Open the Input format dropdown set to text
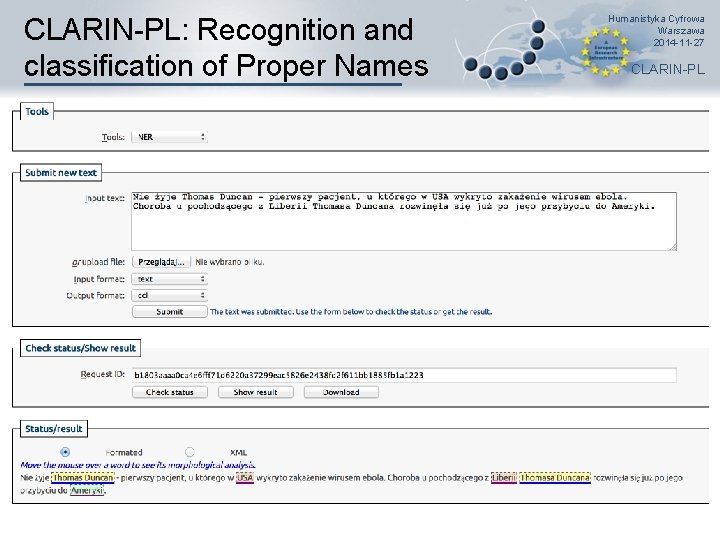This screenshot has height=540, width=720. 169,279
